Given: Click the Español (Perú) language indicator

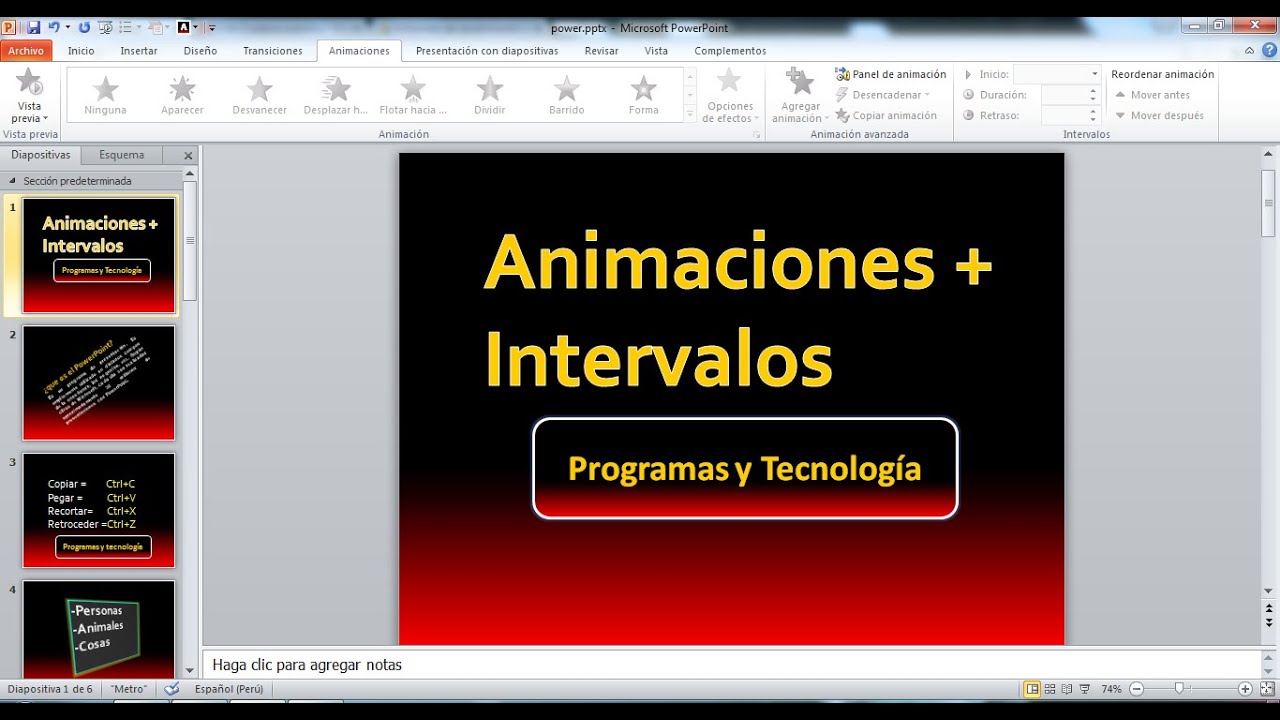Looking at the screenshot, I should 229,689.
